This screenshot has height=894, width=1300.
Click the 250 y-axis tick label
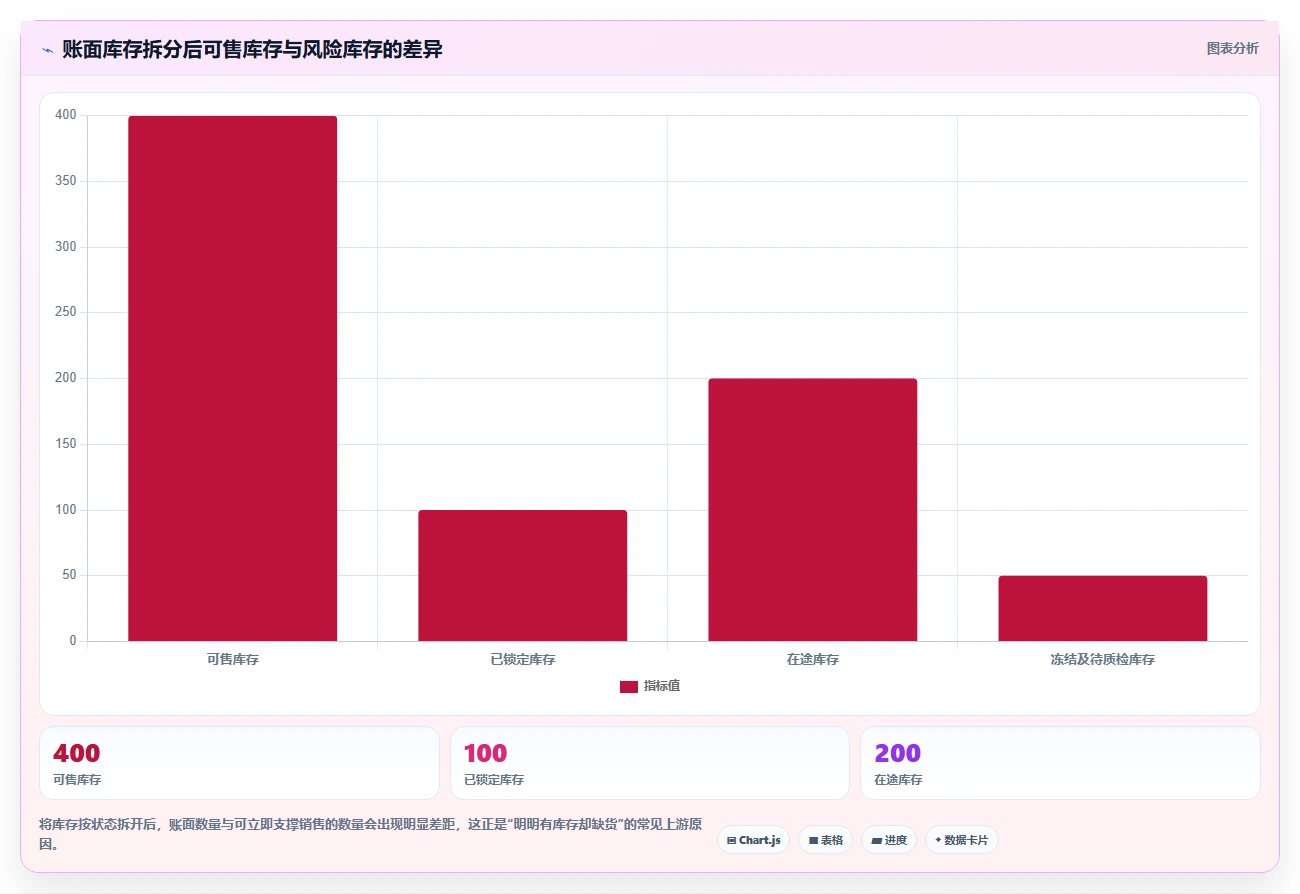(x=66, y=312)
